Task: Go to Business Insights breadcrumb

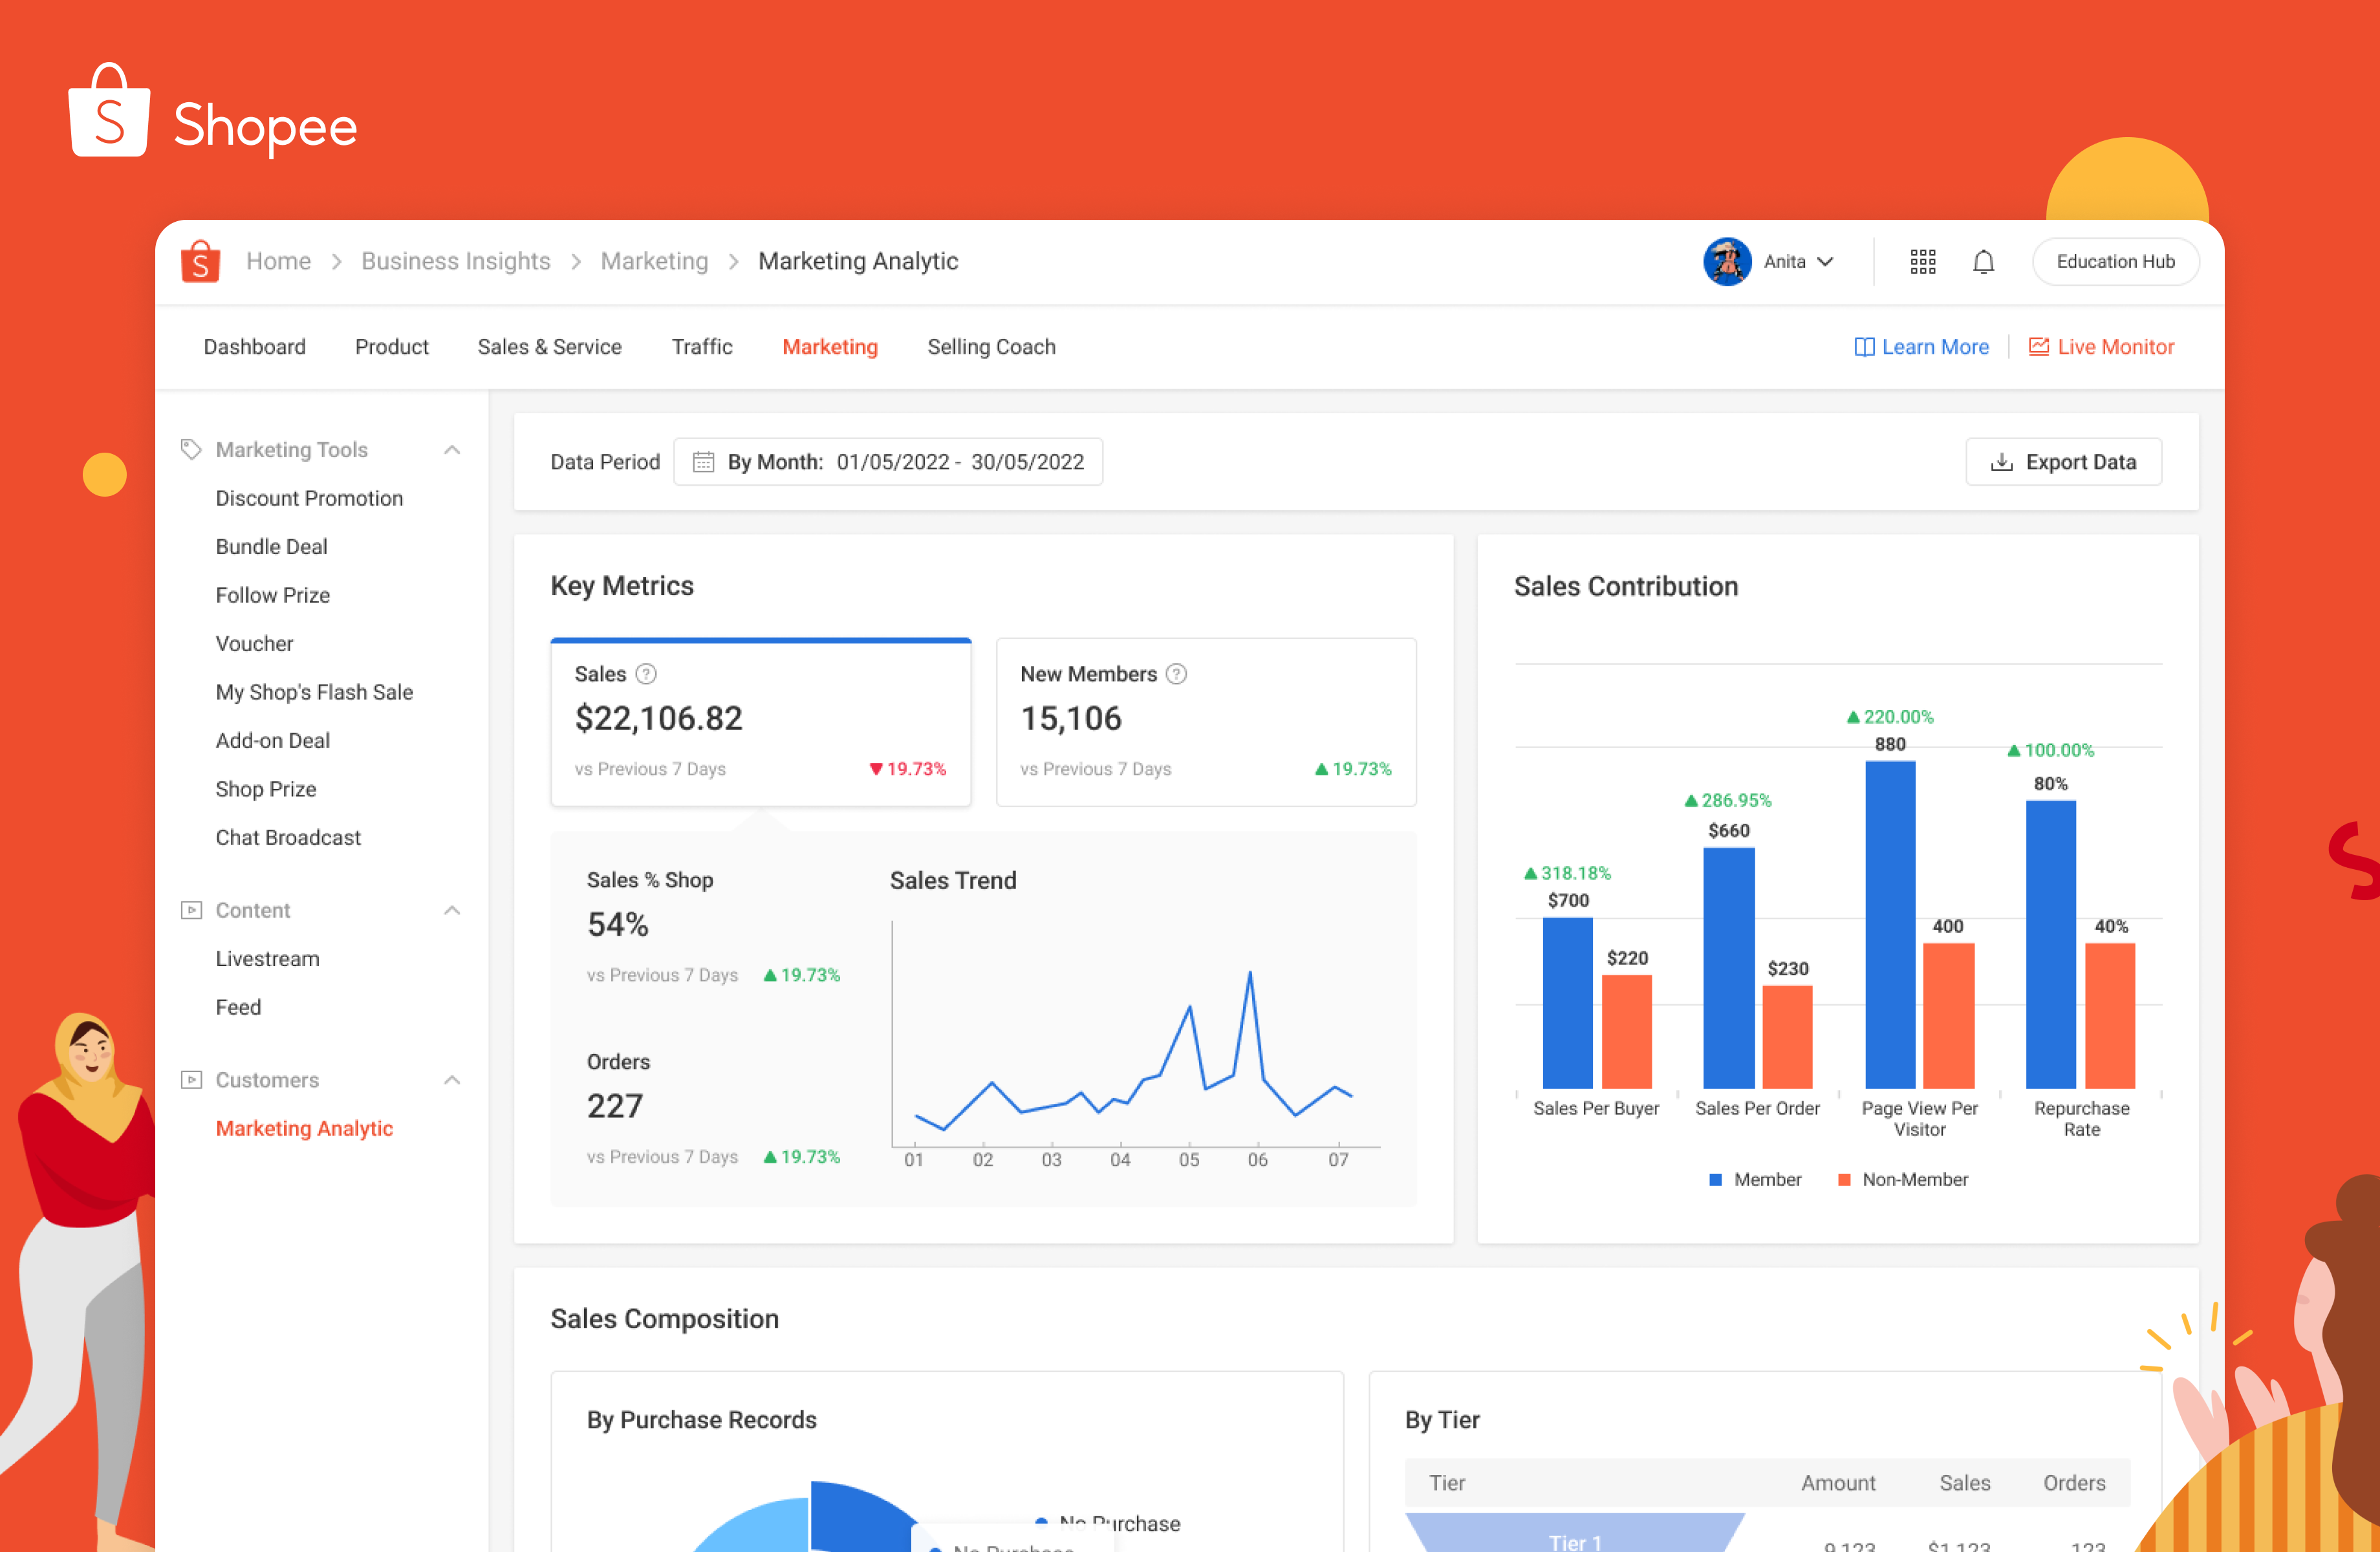Action: click(456, 262)
